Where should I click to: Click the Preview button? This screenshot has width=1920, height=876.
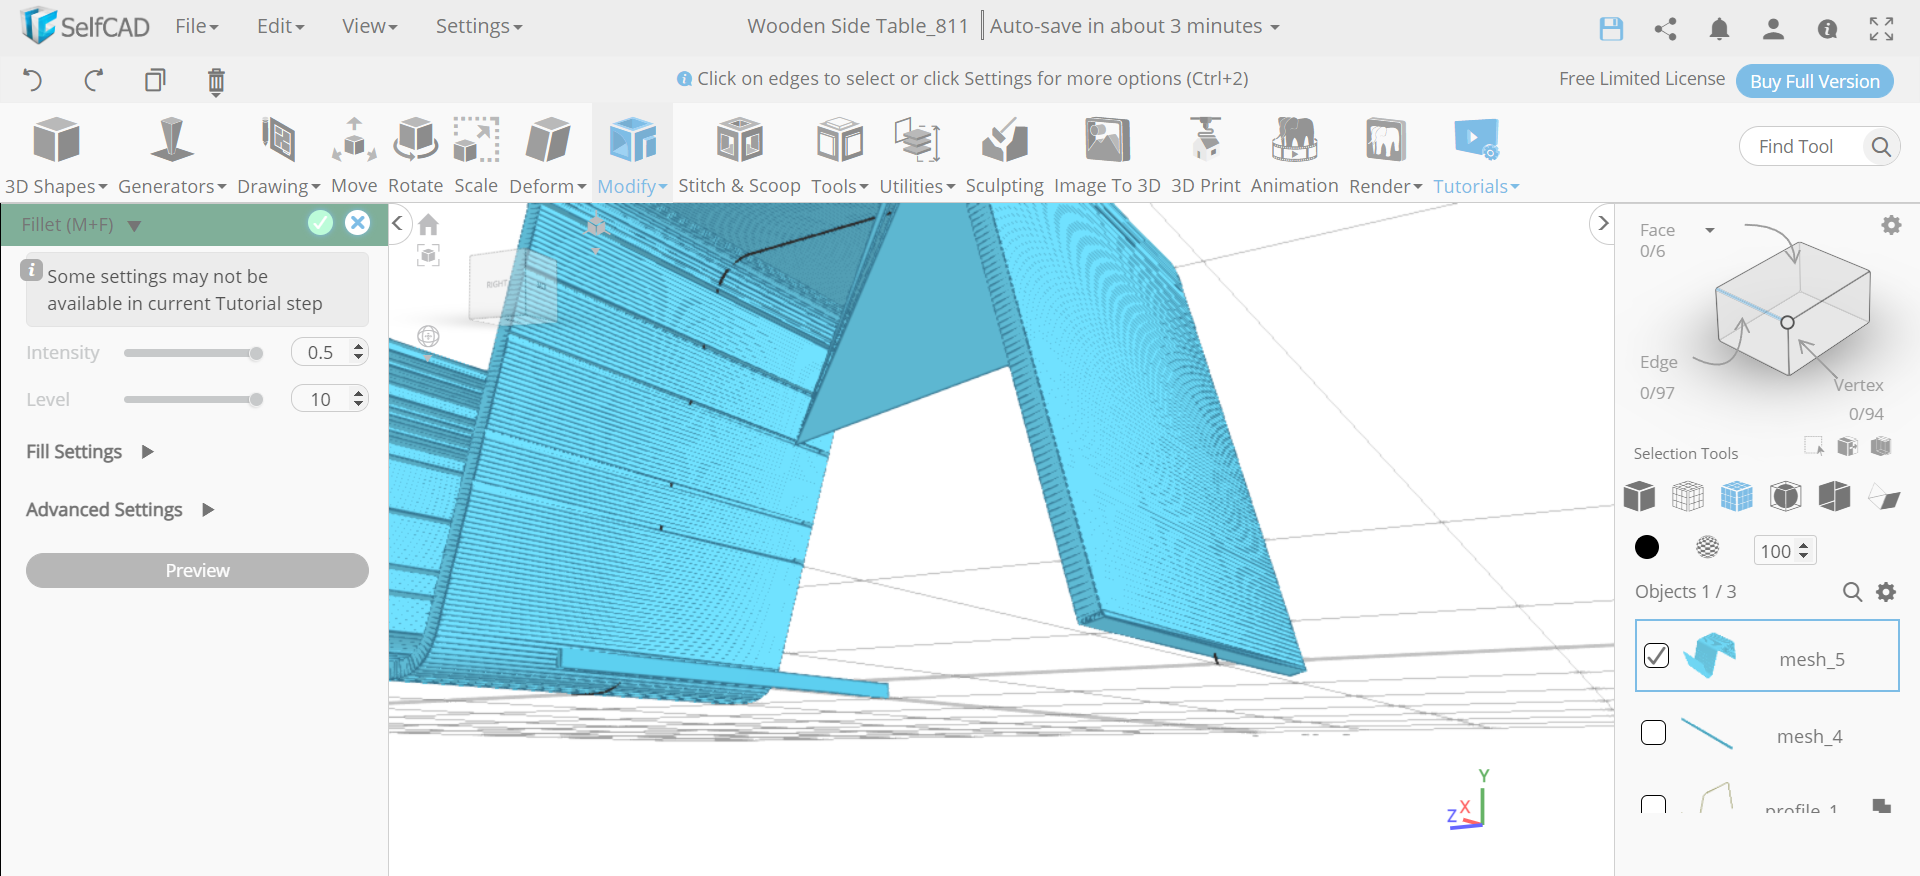tap(197, 570)
